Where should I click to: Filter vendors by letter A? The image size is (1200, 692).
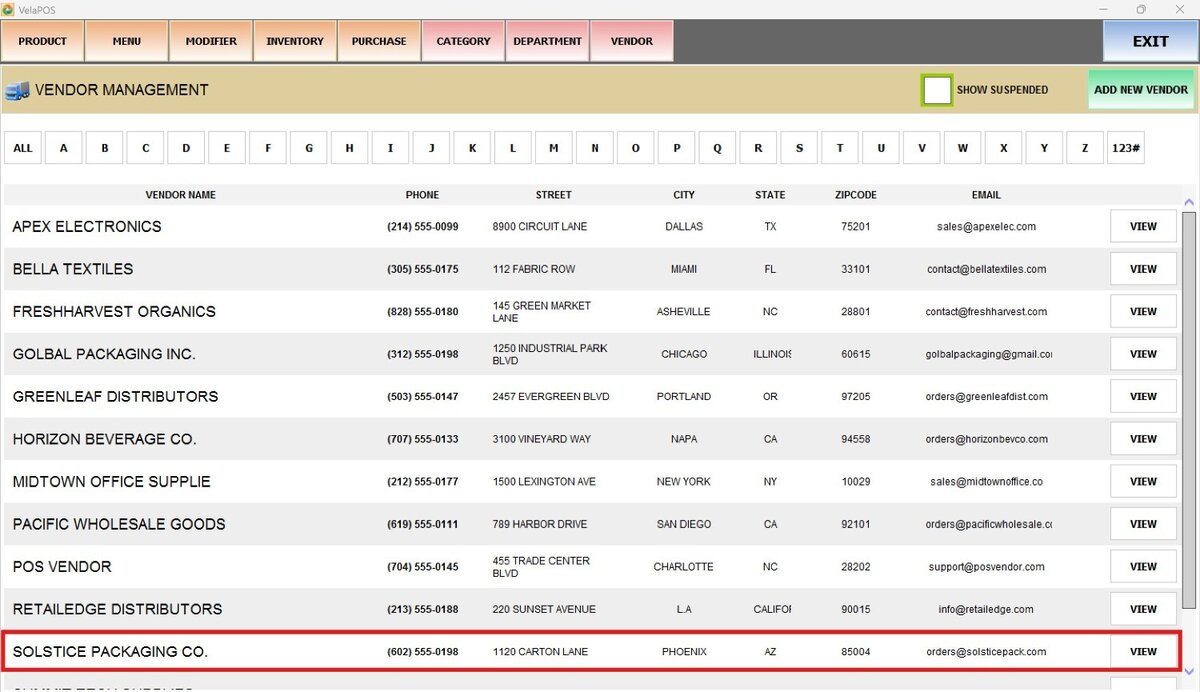(x=64, y=148)
